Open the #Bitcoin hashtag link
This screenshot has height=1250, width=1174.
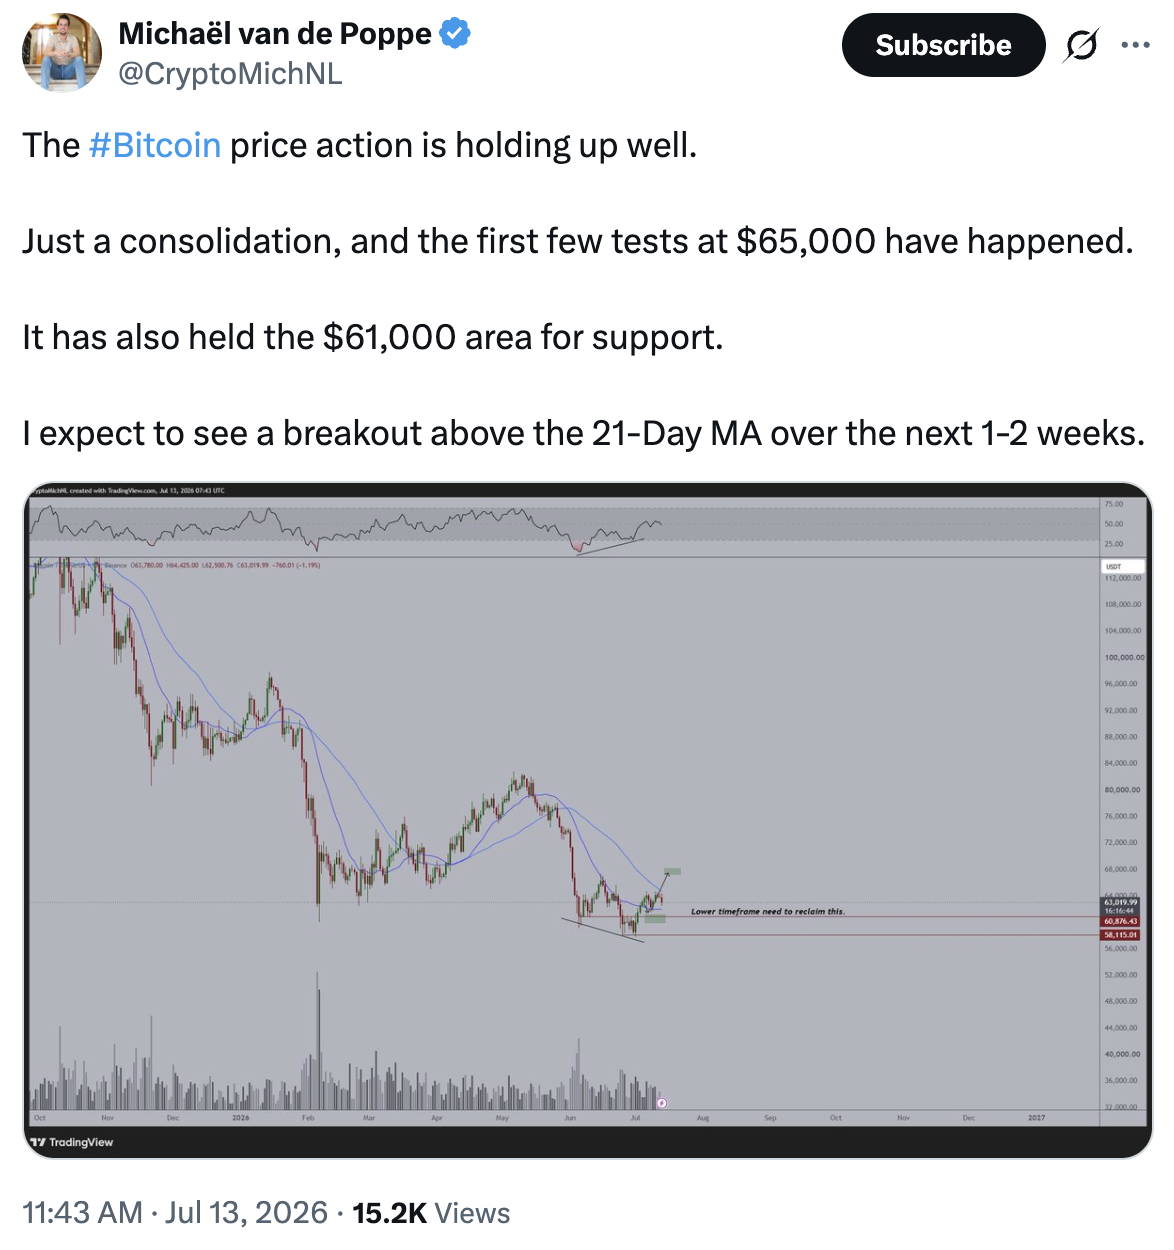[154, 146]
